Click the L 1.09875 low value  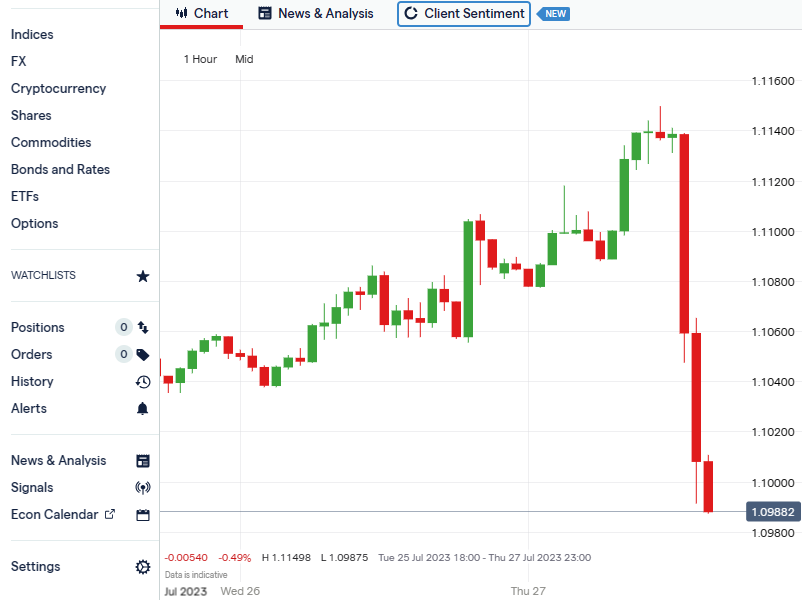tap(344, 558)
